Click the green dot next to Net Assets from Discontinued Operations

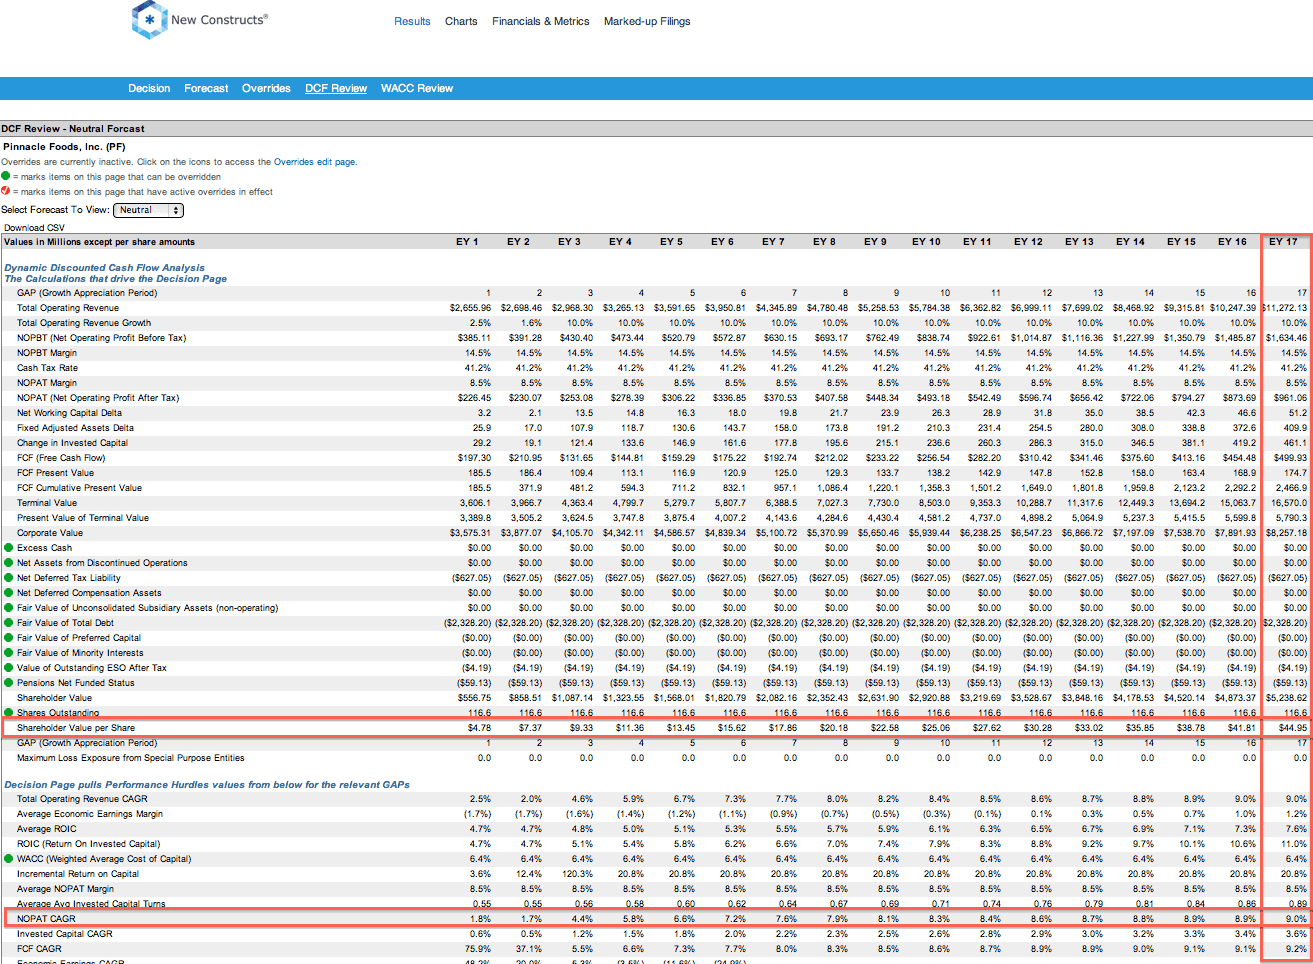(x=8, y=563)
